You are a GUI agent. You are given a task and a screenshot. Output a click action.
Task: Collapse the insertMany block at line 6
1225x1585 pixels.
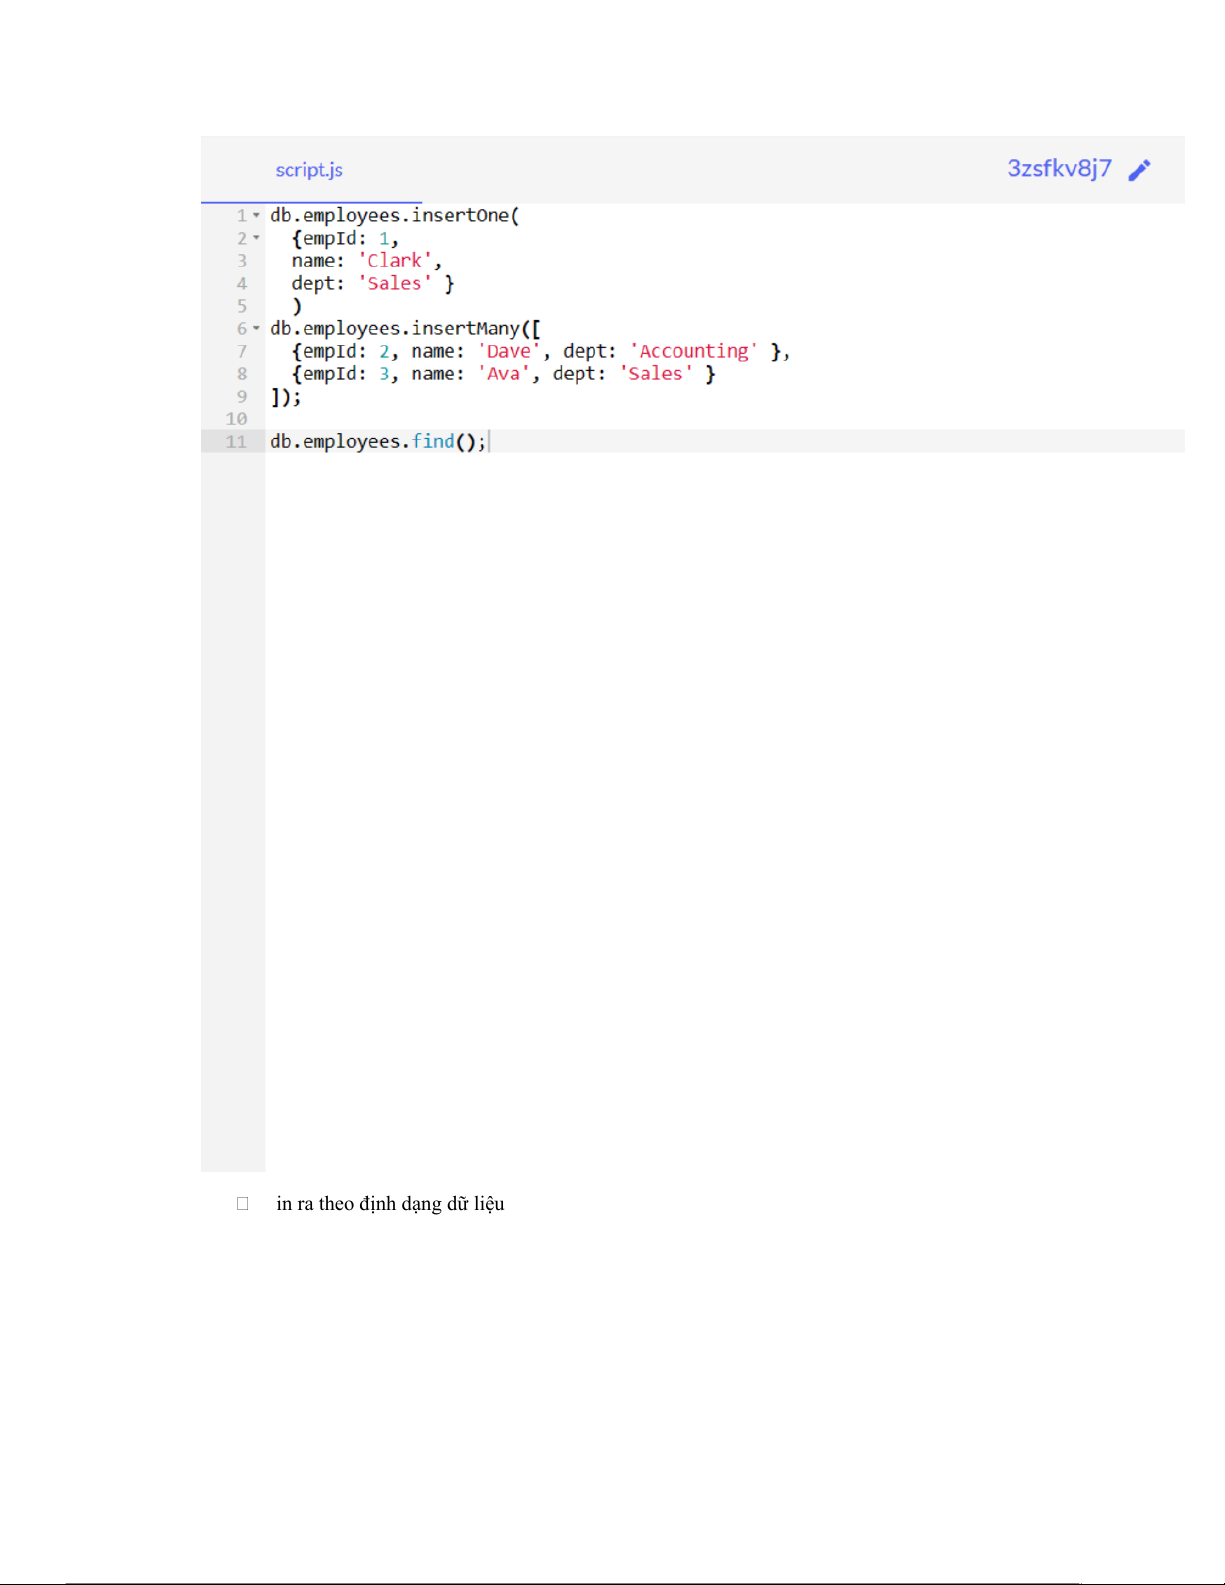256,328
